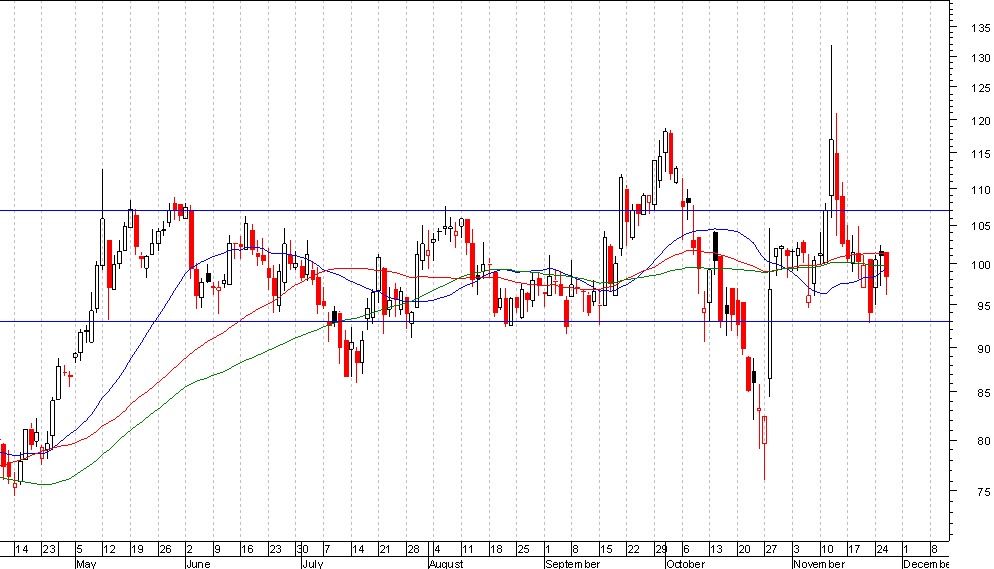The image size is (994, 569).
Task: Click the cut-off December month label
Action: [x=926, y=563]
